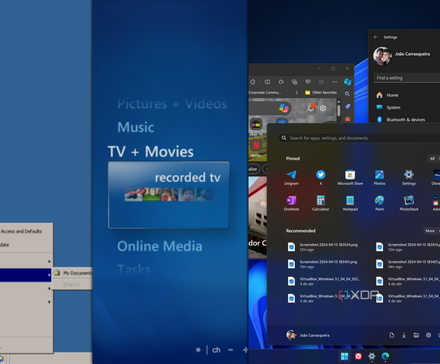Open Unigram from pinned apps
440x364 pixels.
click(x=291, y=177)
